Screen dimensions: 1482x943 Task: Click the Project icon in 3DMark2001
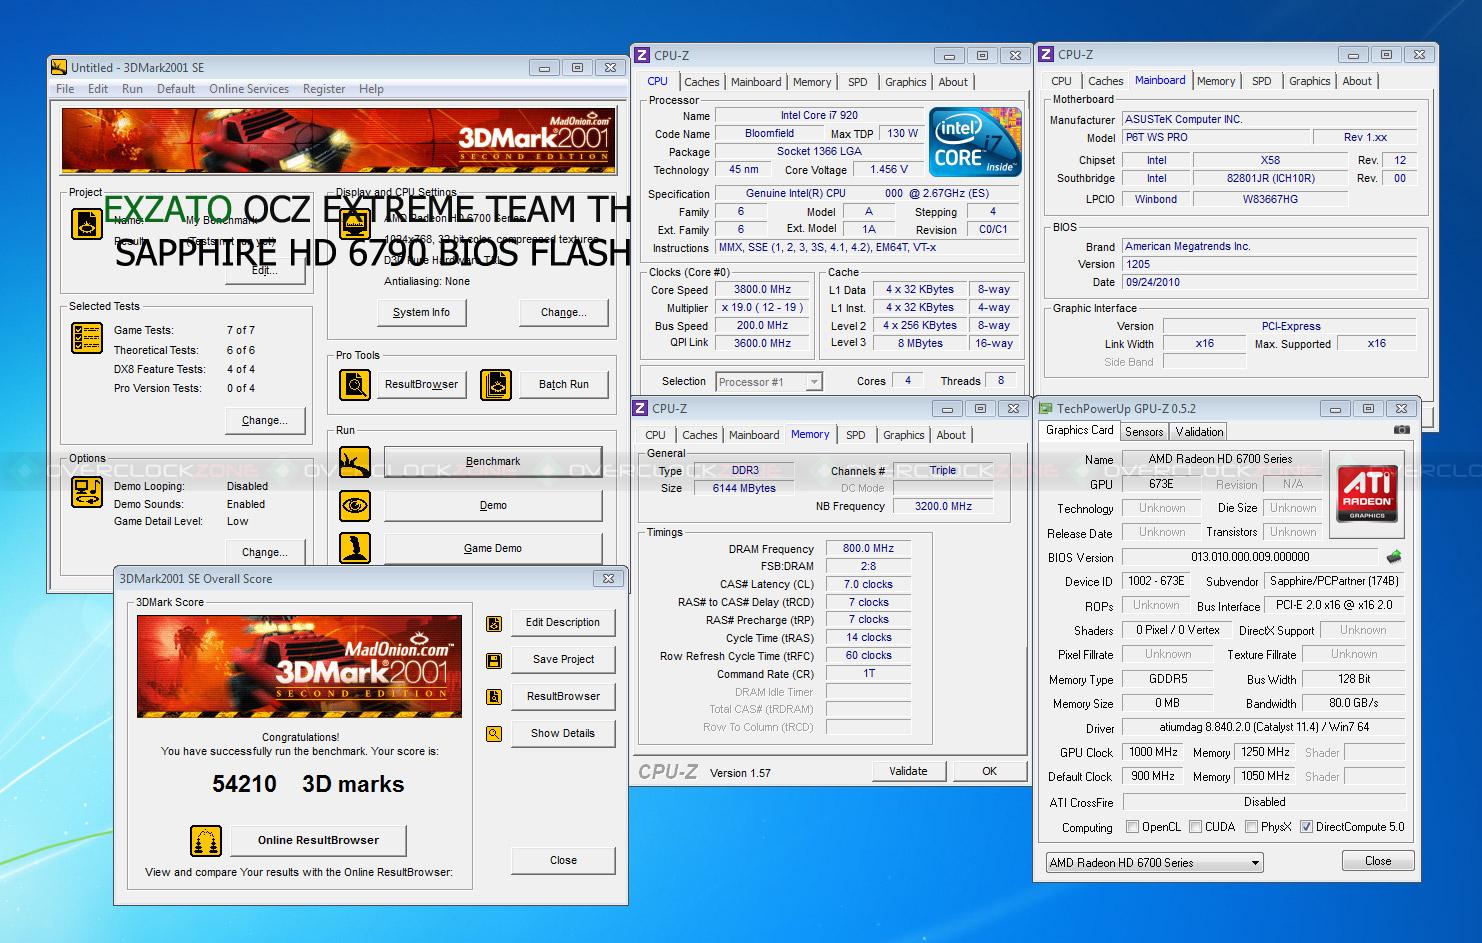(x=87, y=223)
